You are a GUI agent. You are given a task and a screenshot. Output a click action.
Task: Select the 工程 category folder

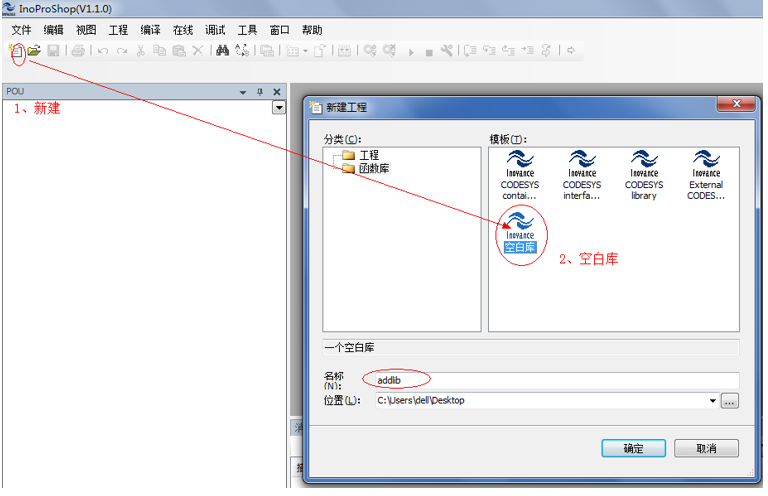(361, 155)
